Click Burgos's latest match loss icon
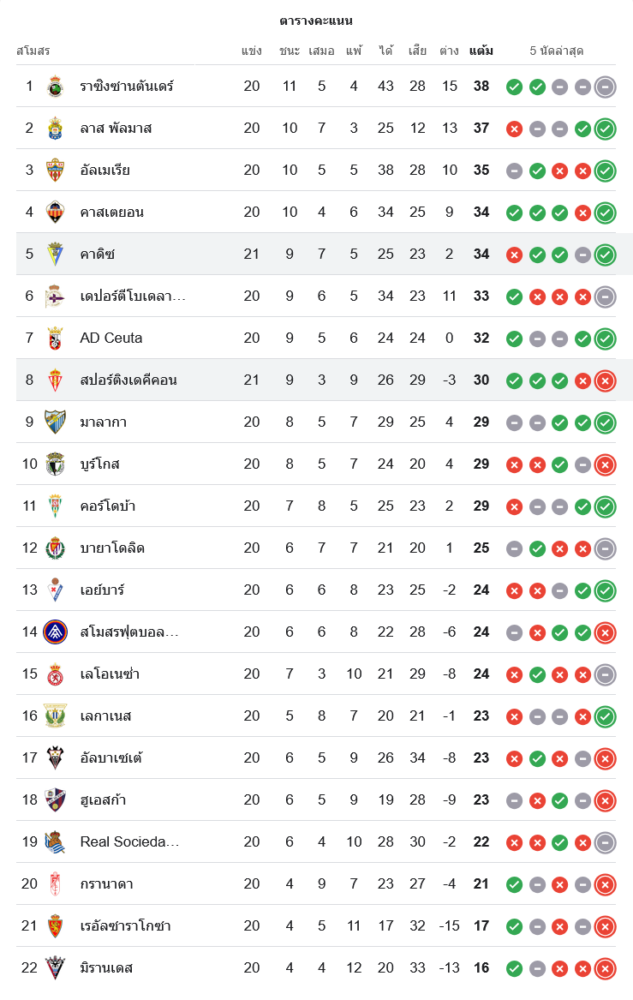Viewport: 633px width, 1000px height. tap(605, 464)
